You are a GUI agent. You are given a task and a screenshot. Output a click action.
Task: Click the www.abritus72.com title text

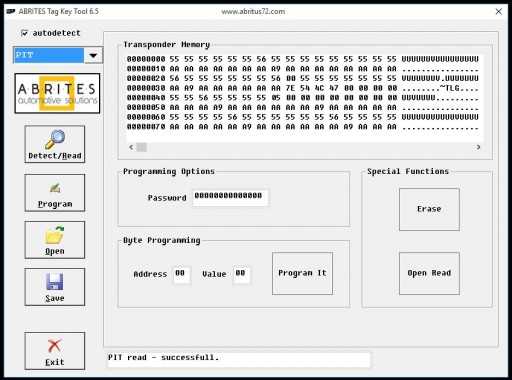(x=253, y=12)
